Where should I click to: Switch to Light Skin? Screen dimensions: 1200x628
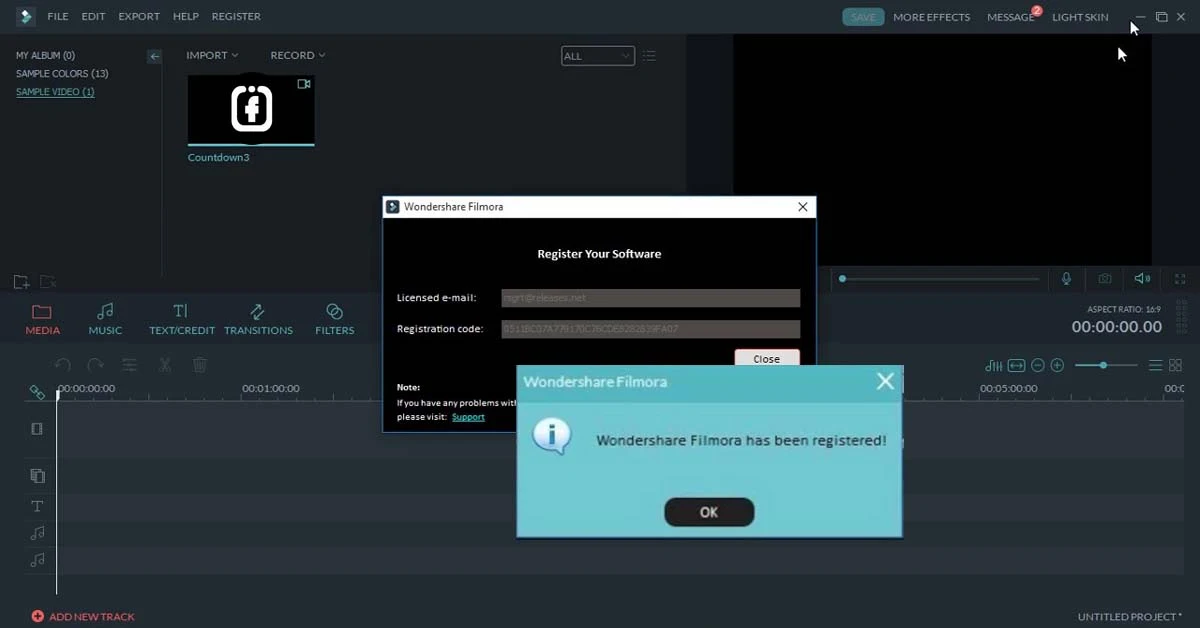[x=1080, y=17]
